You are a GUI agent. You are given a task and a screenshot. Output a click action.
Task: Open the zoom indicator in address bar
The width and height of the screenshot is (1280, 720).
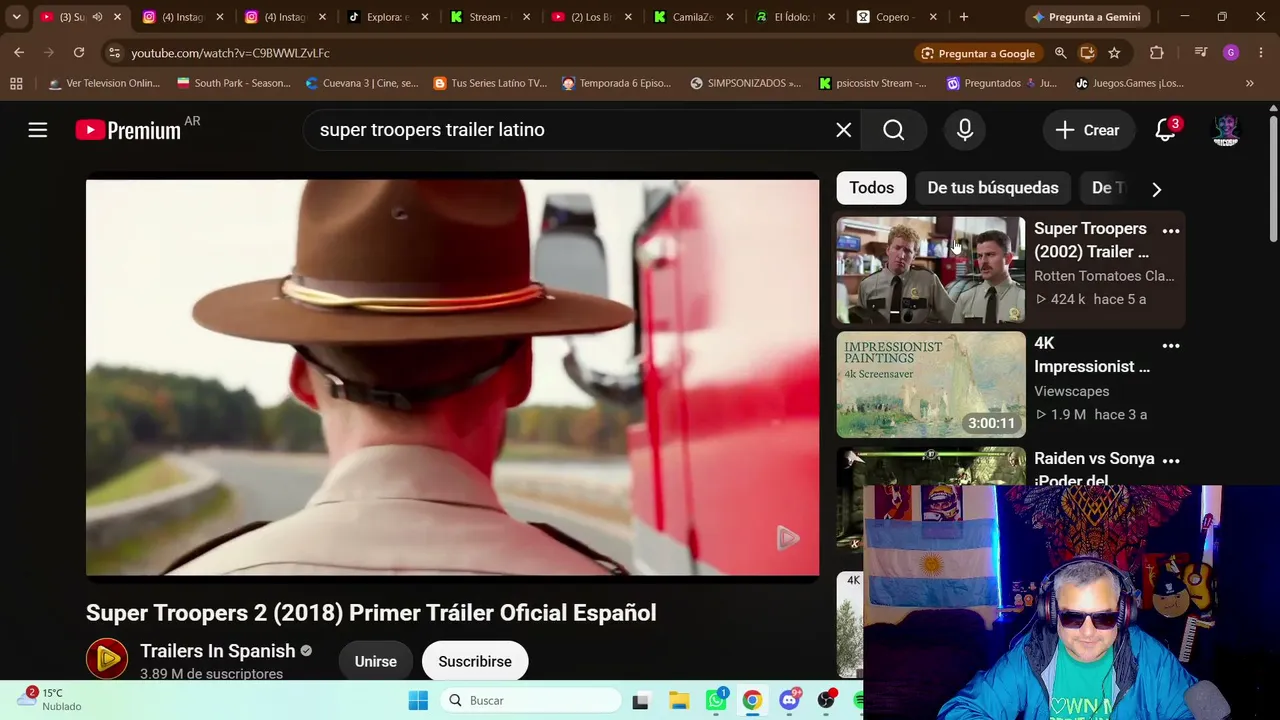coord(1061,53)
